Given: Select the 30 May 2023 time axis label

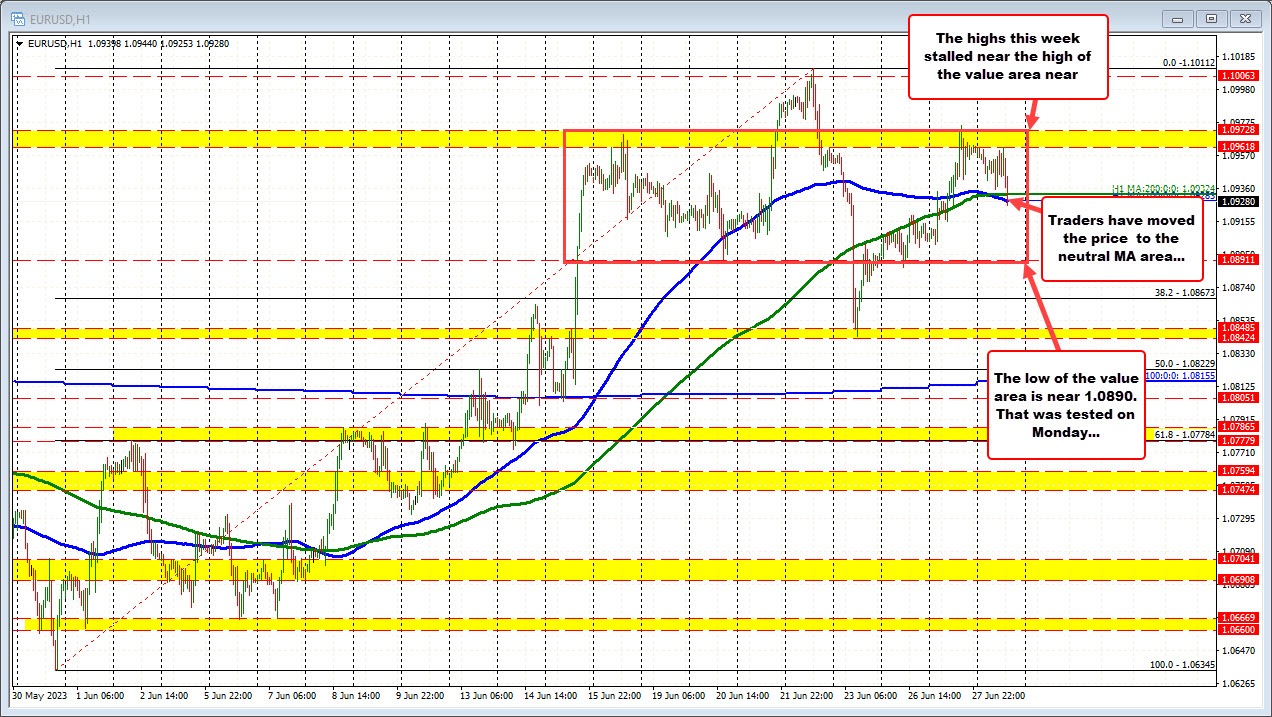Looking at the screenshot, I should point(40,693).
